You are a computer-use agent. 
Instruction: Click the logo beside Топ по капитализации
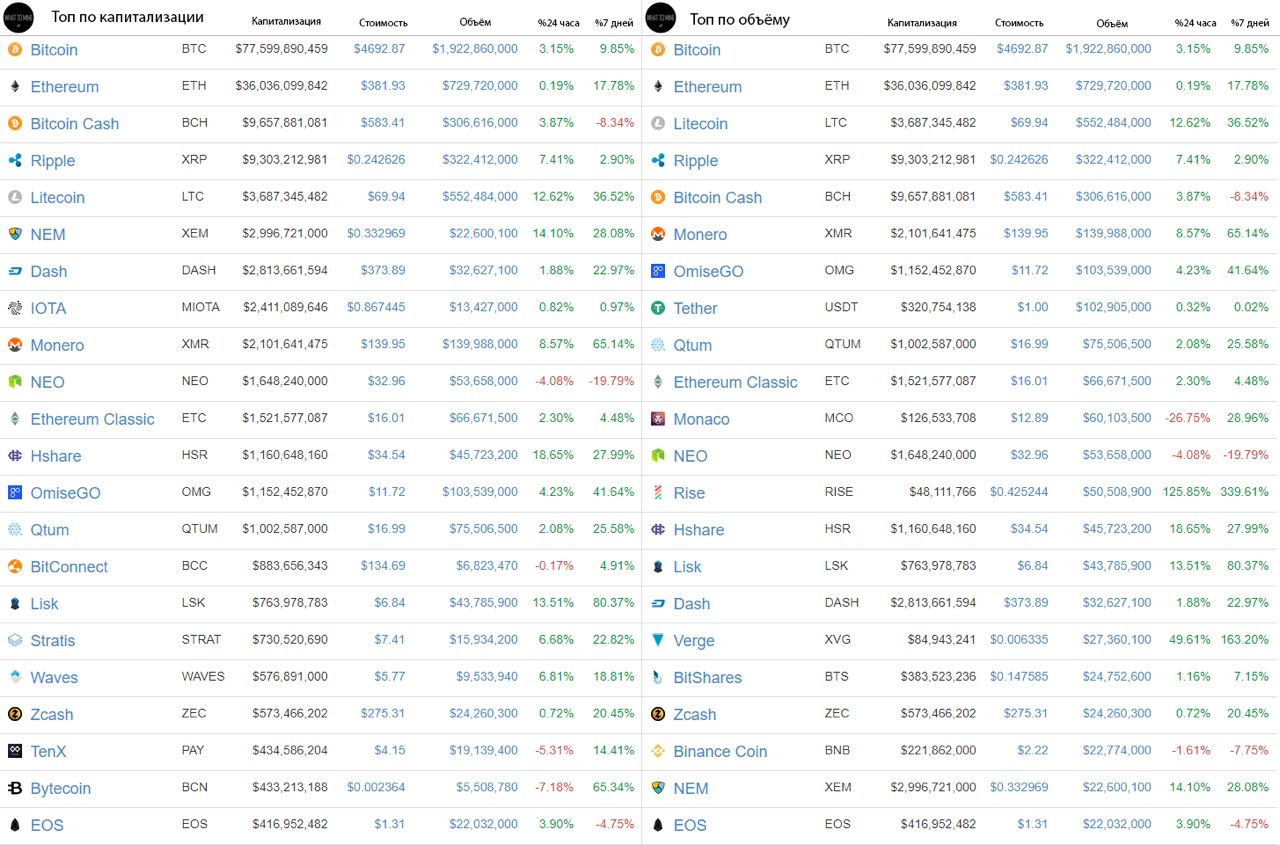click(19, 17)
